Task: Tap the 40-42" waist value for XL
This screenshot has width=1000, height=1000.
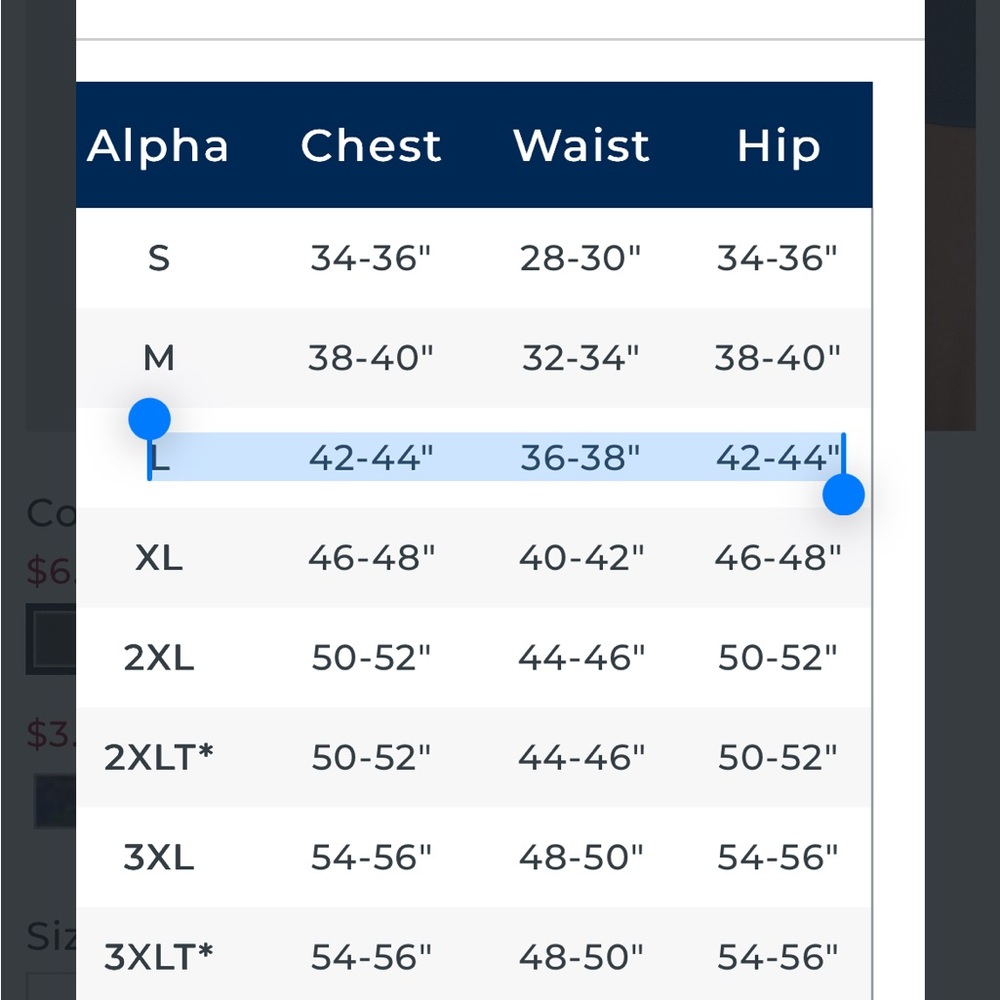Action: coord(581,558)
